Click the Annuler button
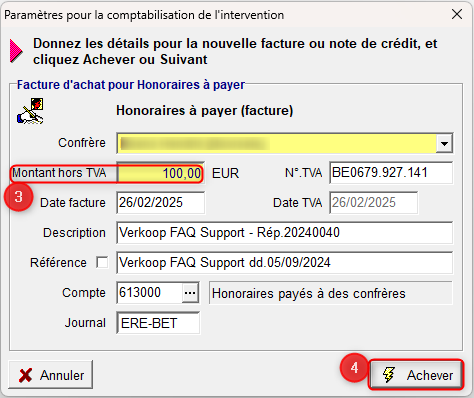This screenshot has width=474, height=398. click(51, 375)
